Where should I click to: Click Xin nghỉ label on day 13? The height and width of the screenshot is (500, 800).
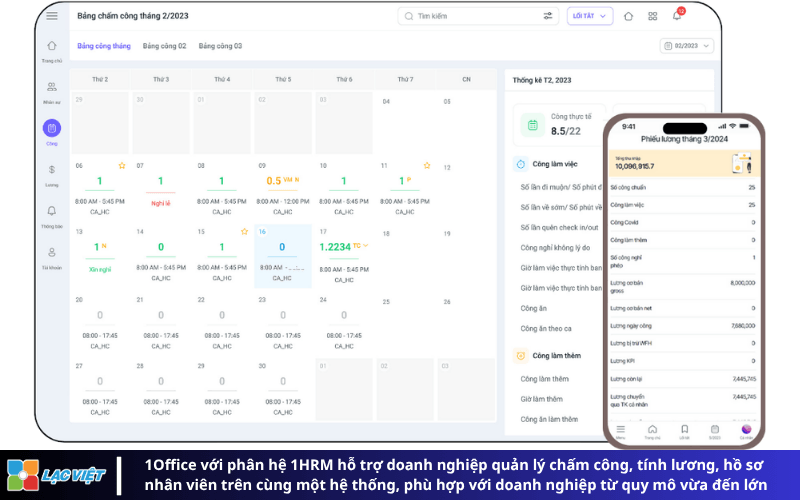[x=100, y=269]
